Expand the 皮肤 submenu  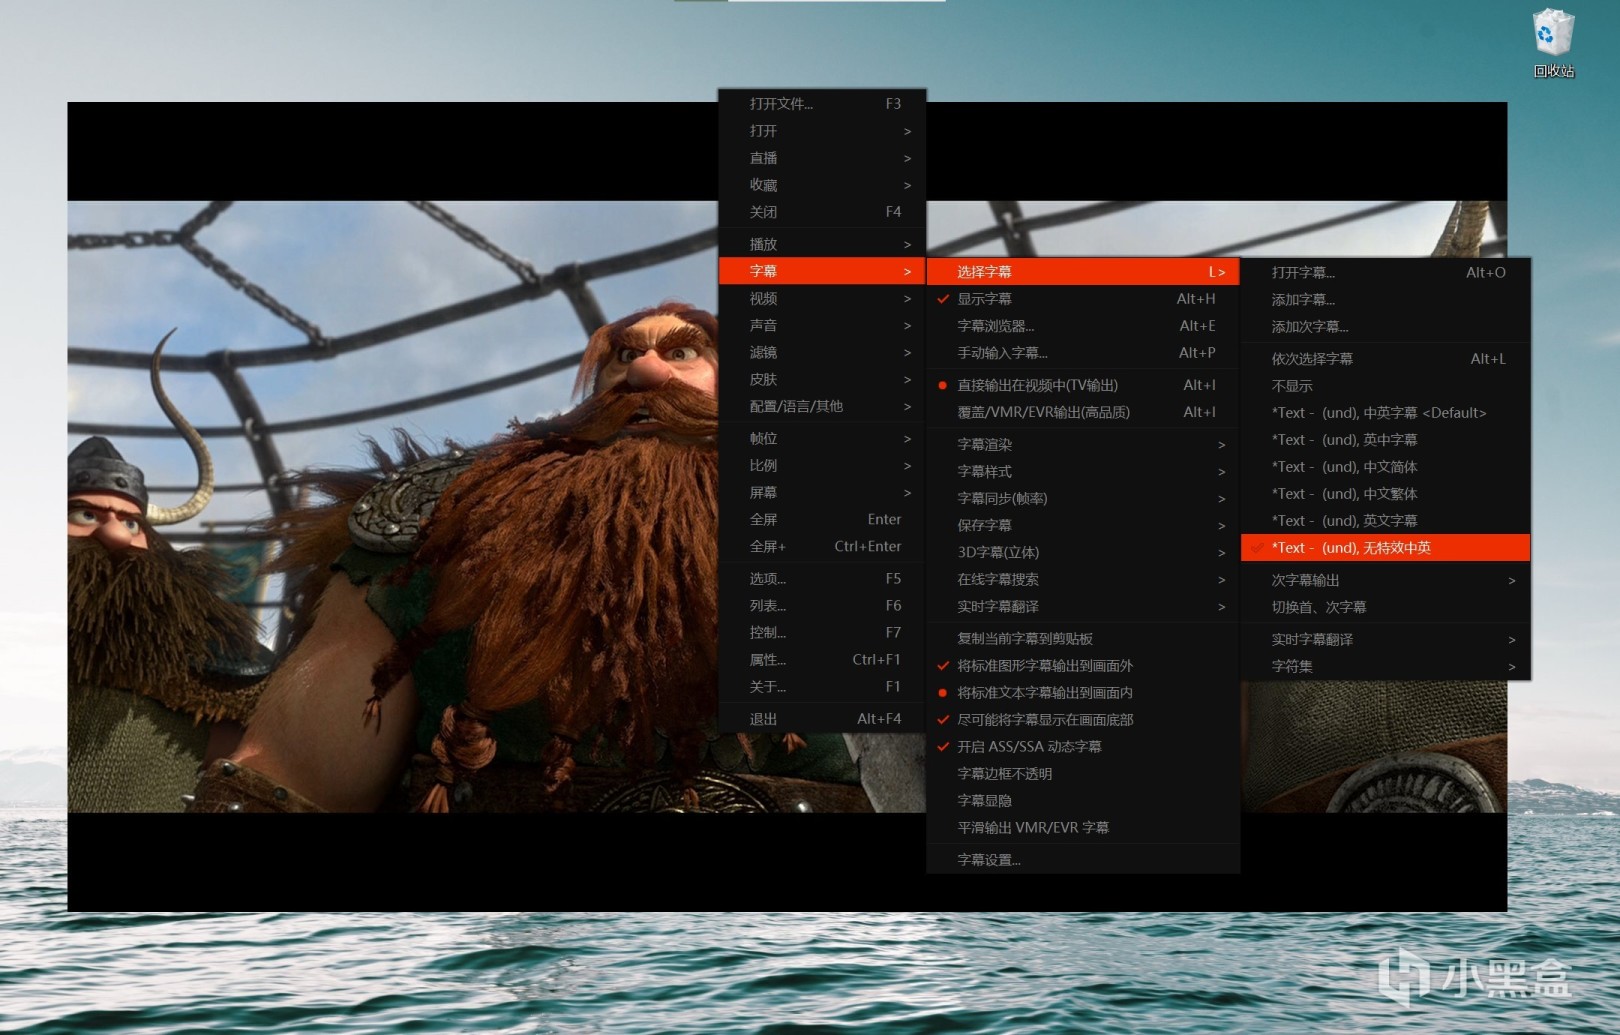[822, 379]
